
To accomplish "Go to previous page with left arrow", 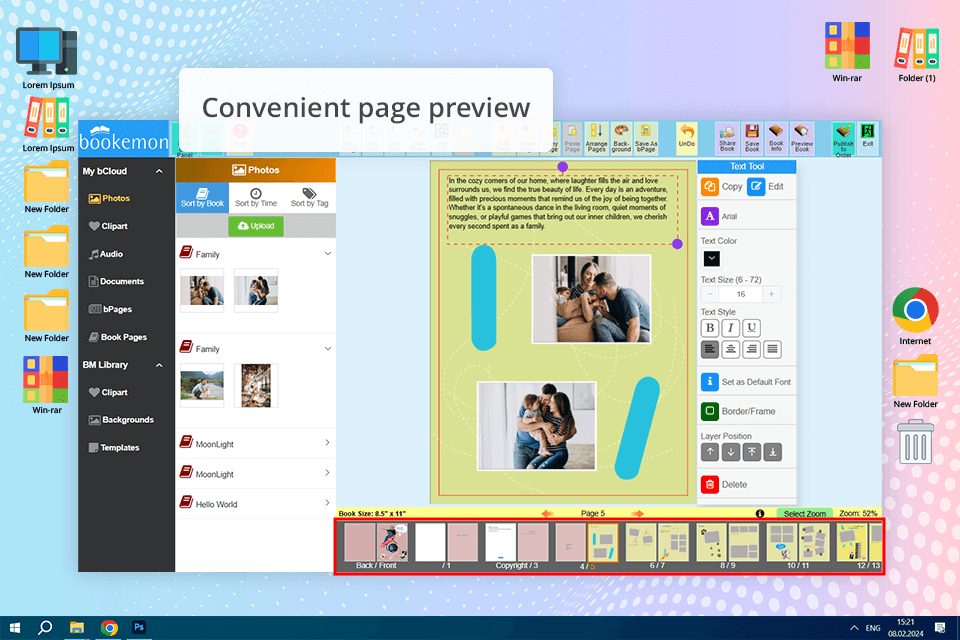I will 547,514.
